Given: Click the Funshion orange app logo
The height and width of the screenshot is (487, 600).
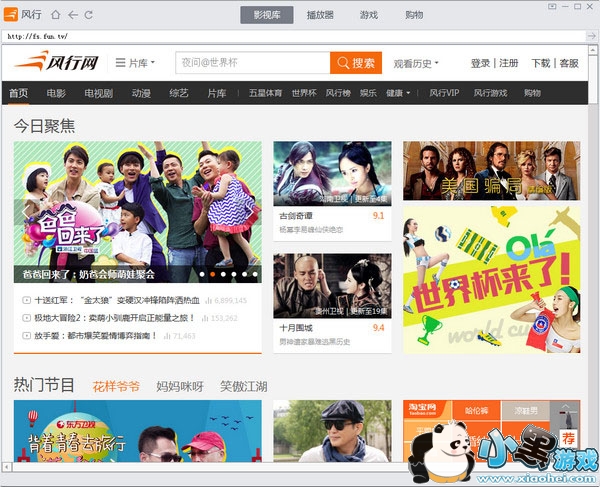Looking at the screenshot, I should pyautogui.click(x=11, y=15).
